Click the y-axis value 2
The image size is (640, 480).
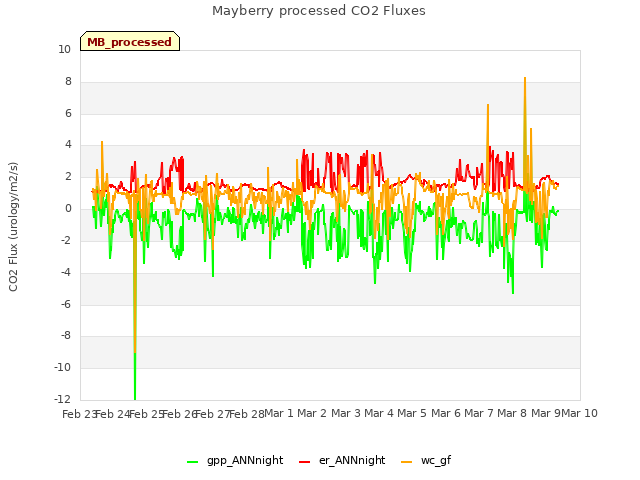pyautogui.click(x=68, y=176)
